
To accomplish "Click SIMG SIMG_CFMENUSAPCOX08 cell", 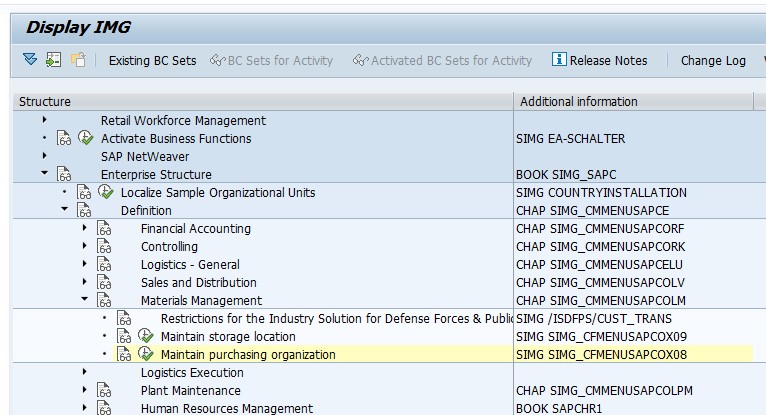I will pyautogui.click(x=601, y=355).
